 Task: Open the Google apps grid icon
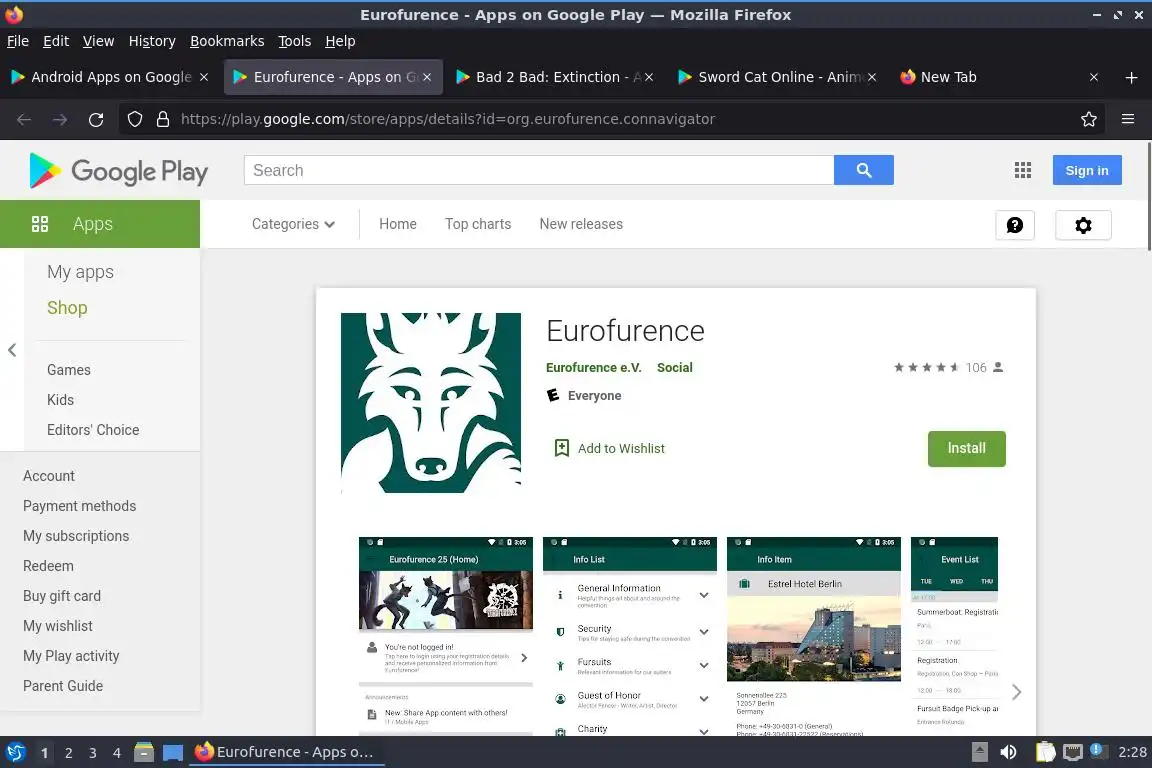pos(1023,171)
